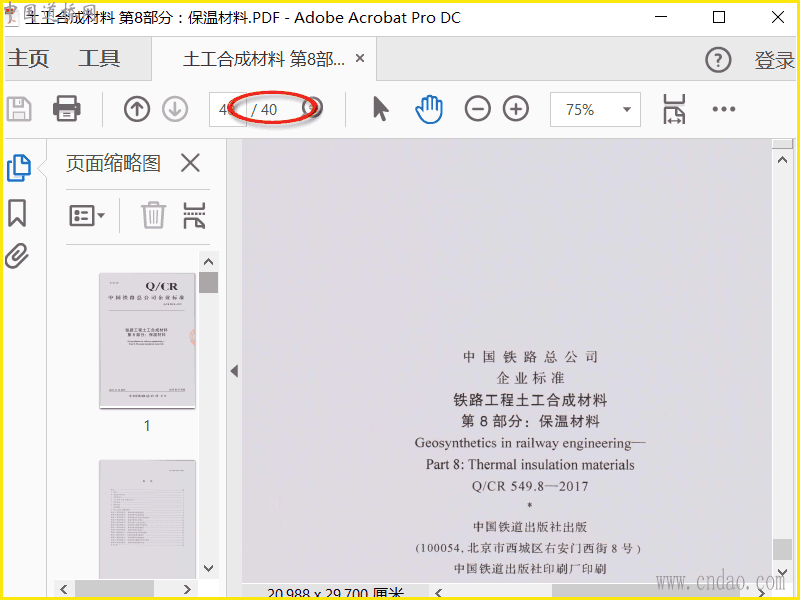Open the page thumbnails panel icon
800x600 pixels.
pyautogui.click(x=19, y=168)
